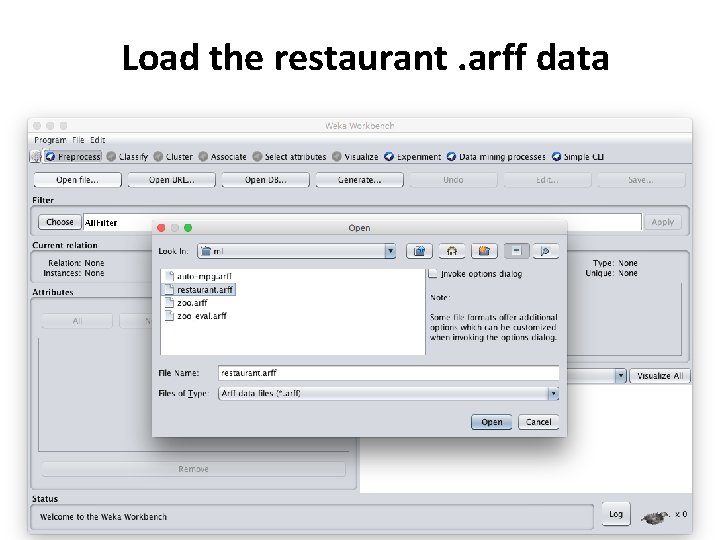Viewport: 720px width, 540px height.
Task: Click the Choose filter button
Action: pos(60,222)
